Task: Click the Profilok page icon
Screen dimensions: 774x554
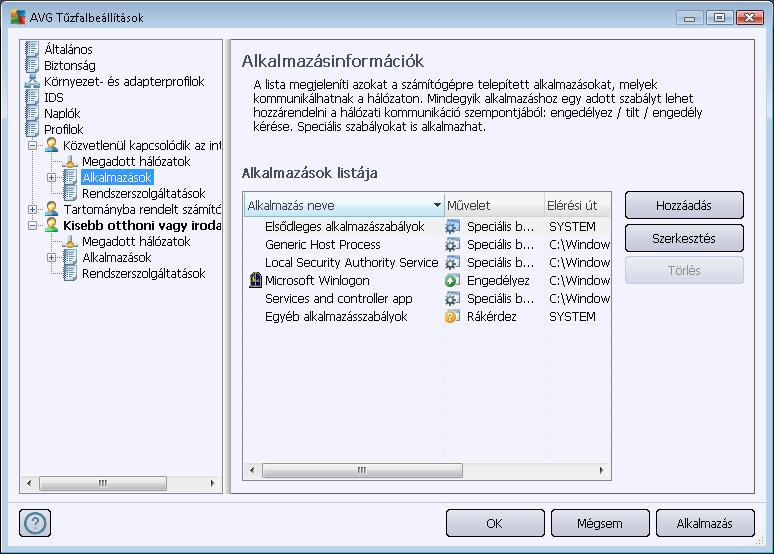Action: [x=32, y=129]
